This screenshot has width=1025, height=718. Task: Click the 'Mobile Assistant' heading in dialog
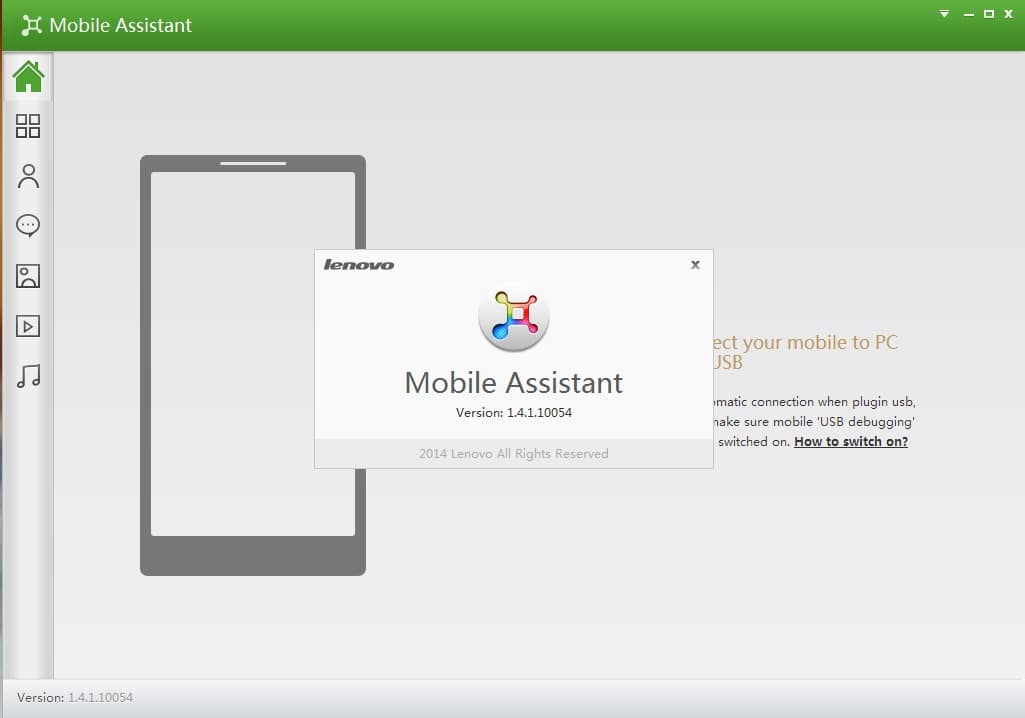pos(514,383)
